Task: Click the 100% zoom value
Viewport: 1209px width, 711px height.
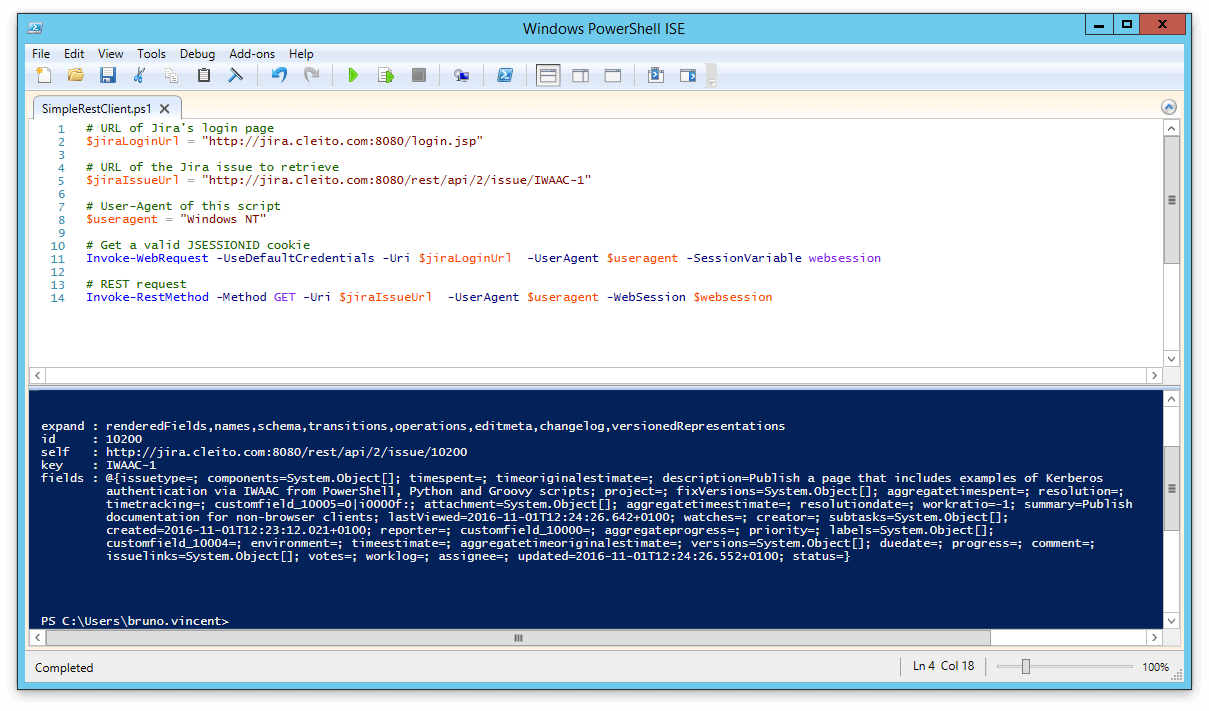Action: point(1155,667)
